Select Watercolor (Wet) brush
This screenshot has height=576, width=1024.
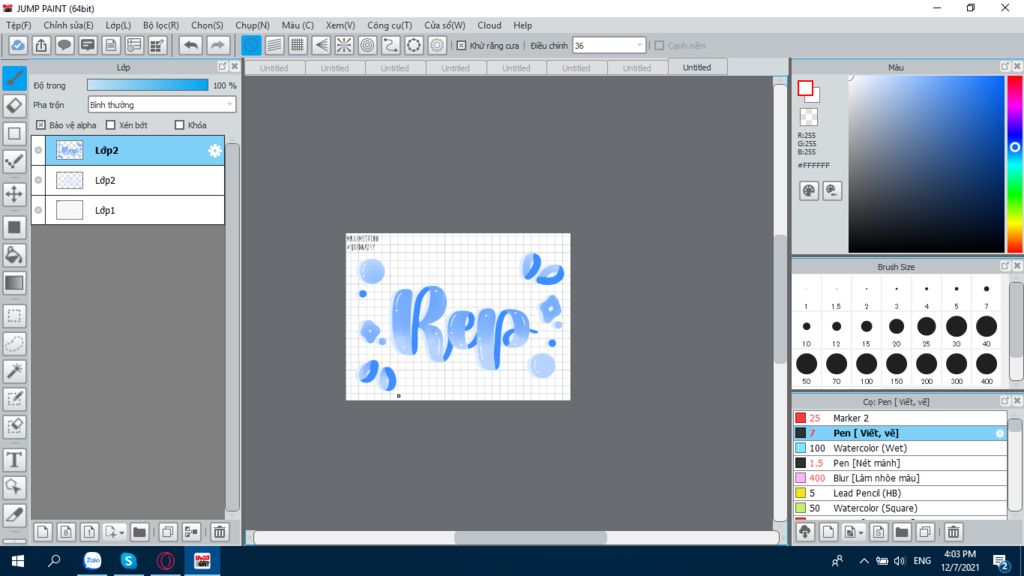[x=900, y=448]
